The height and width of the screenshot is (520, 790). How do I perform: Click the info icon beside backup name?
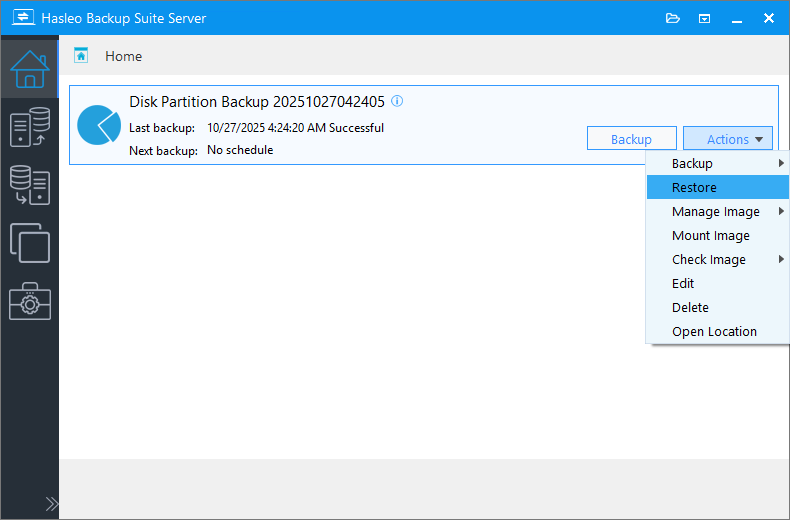397,101
